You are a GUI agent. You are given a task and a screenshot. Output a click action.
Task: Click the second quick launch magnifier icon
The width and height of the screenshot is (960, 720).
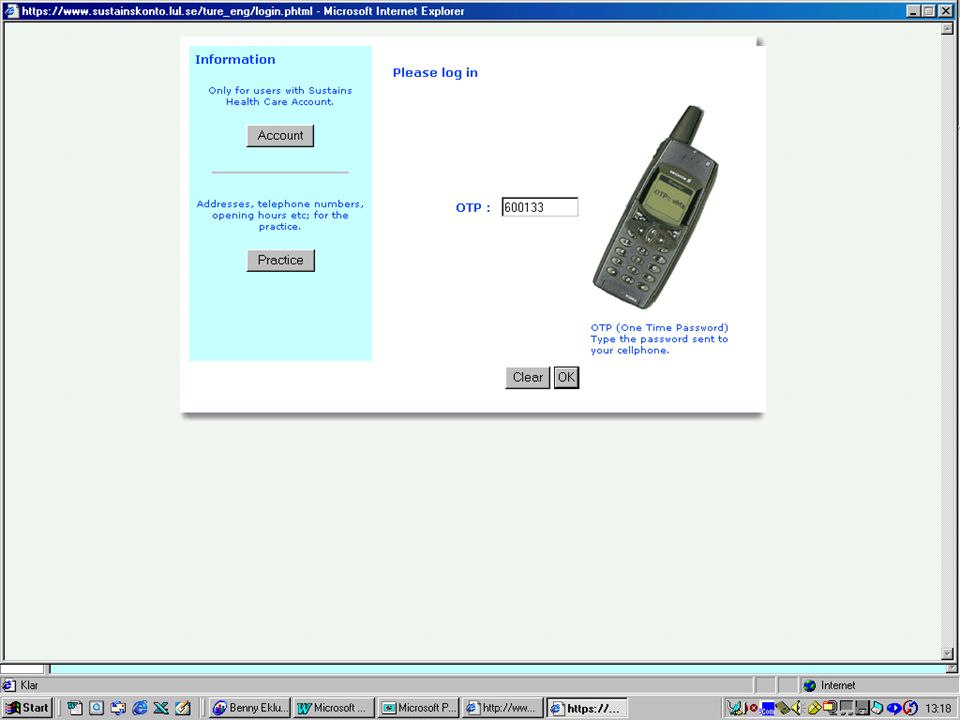coord(97,708)
